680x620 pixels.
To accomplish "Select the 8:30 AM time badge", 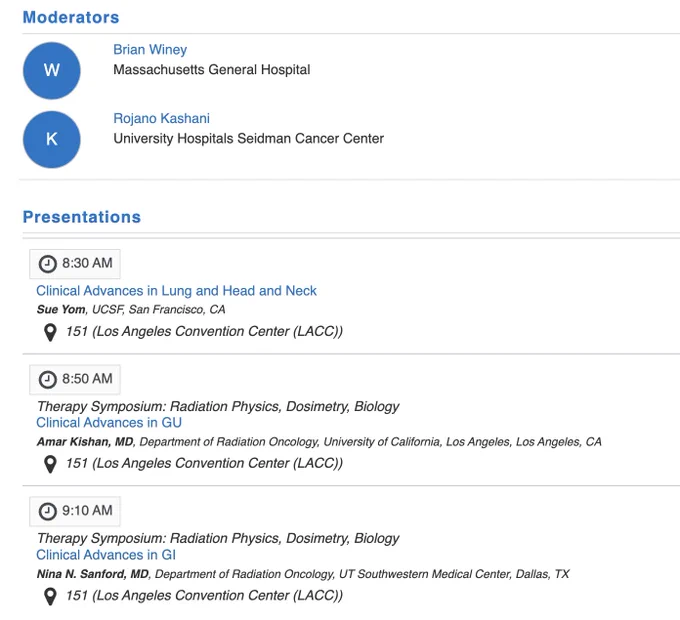I will [75, 264].
